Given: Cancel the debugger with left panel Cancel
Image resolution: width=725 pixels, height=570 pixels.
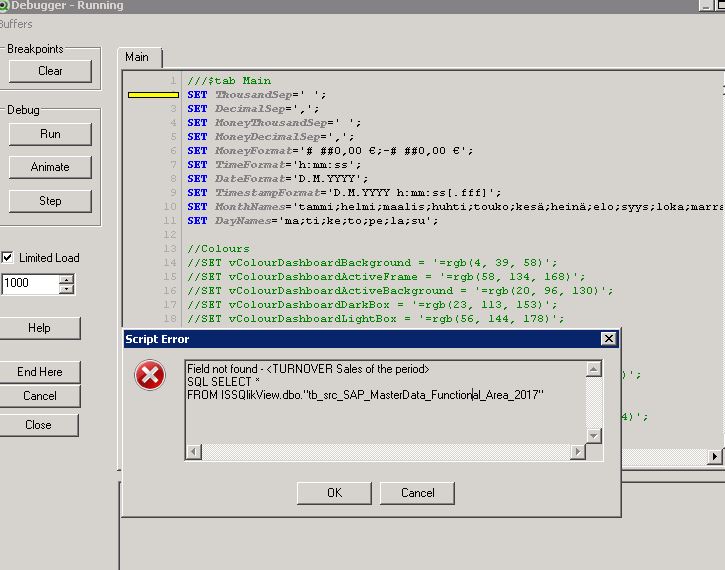Looking at the screenshot, I should pyautogui.click(x=39, y=396).
